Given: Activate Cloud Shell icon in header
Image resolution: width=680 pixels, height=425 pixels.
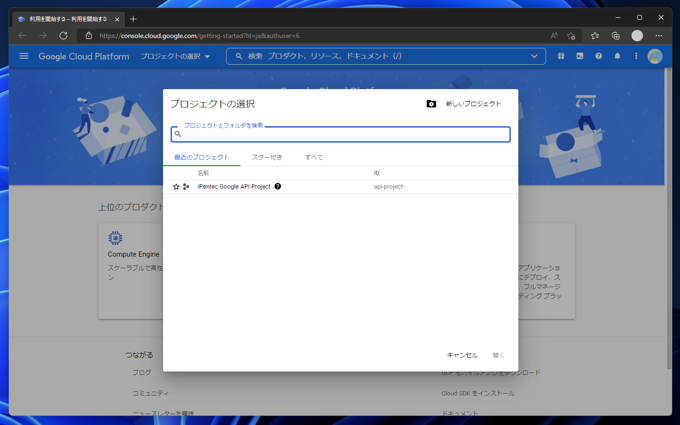Looking at the screenshot, I should pyautogui.click(x=580, y=56).
